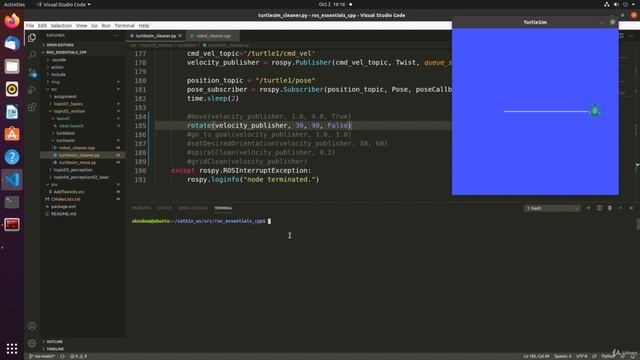
Task: Open the File menu
Action: click(30, 25)
